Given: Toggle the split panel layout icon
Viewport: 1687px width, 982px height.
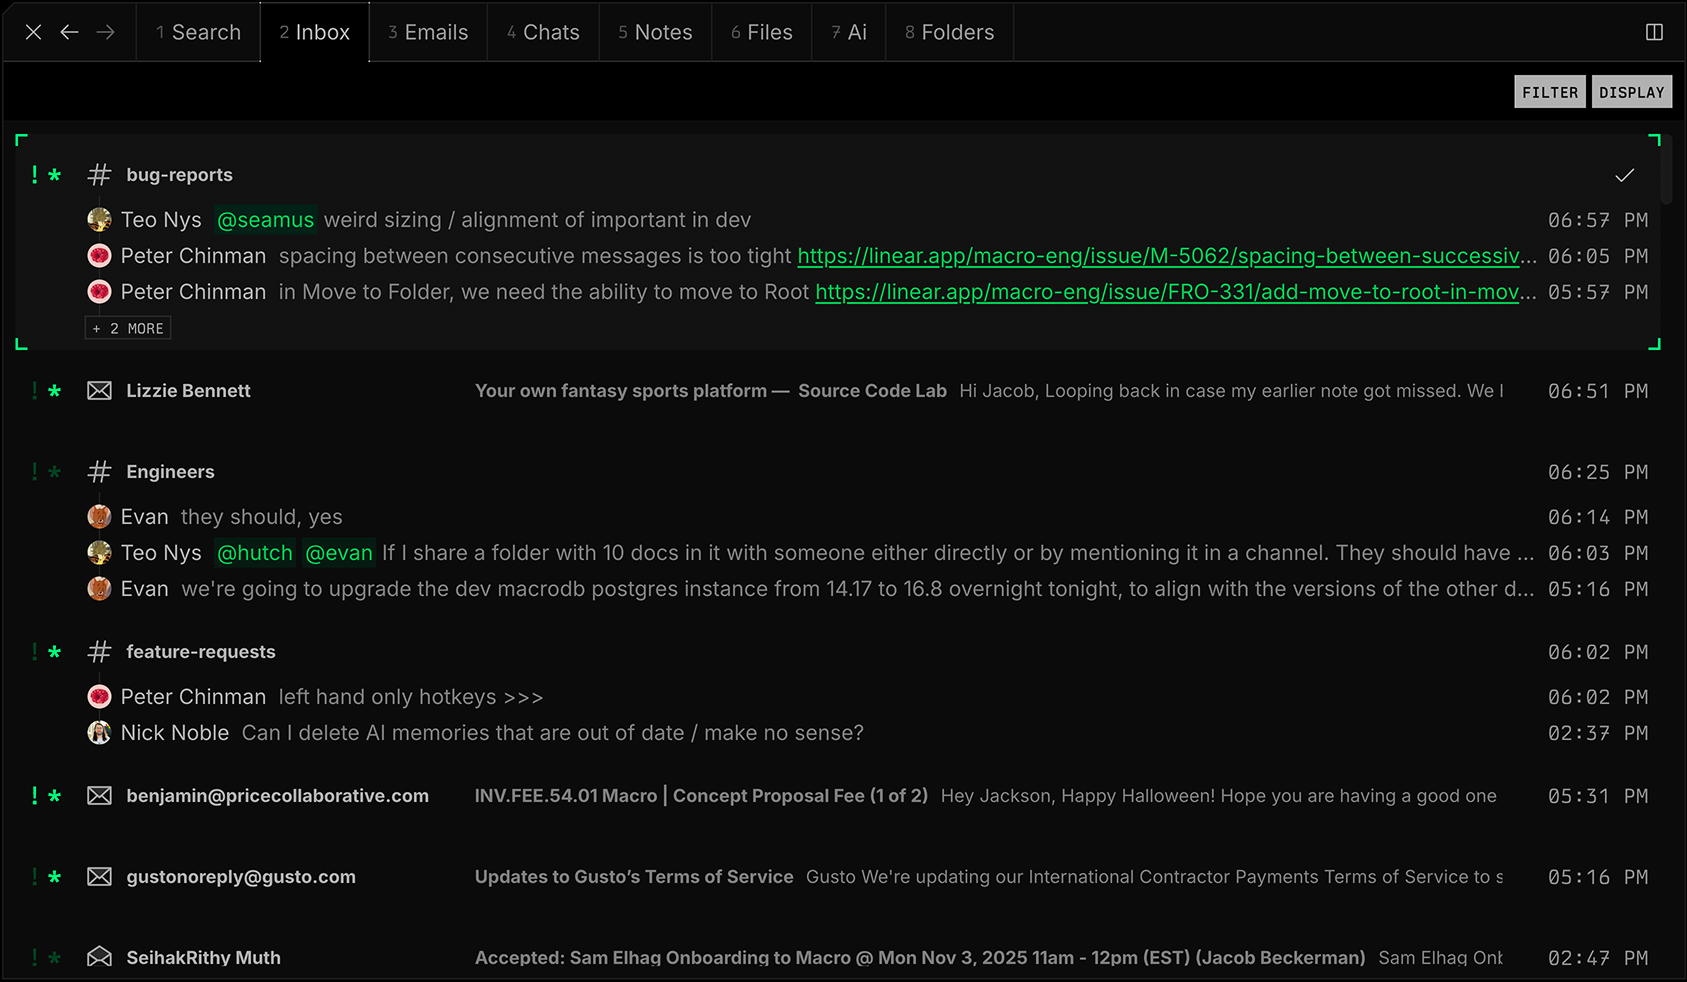Looking at the screenshot, I should (x=1654, y=32).
